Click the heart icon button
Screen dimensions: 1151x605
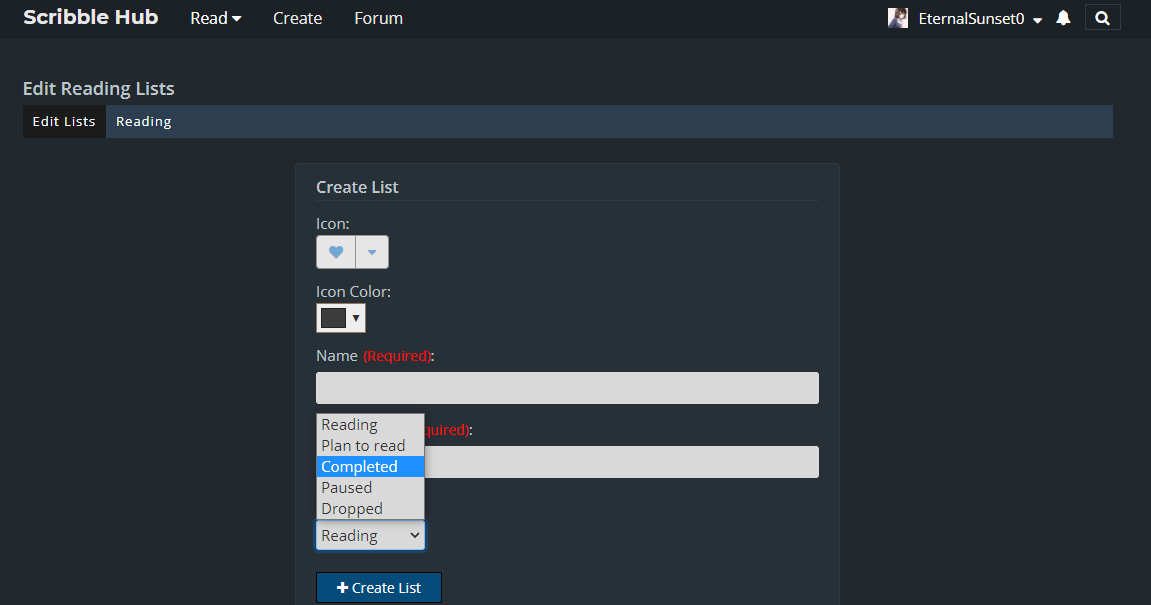tap(336, 252)
